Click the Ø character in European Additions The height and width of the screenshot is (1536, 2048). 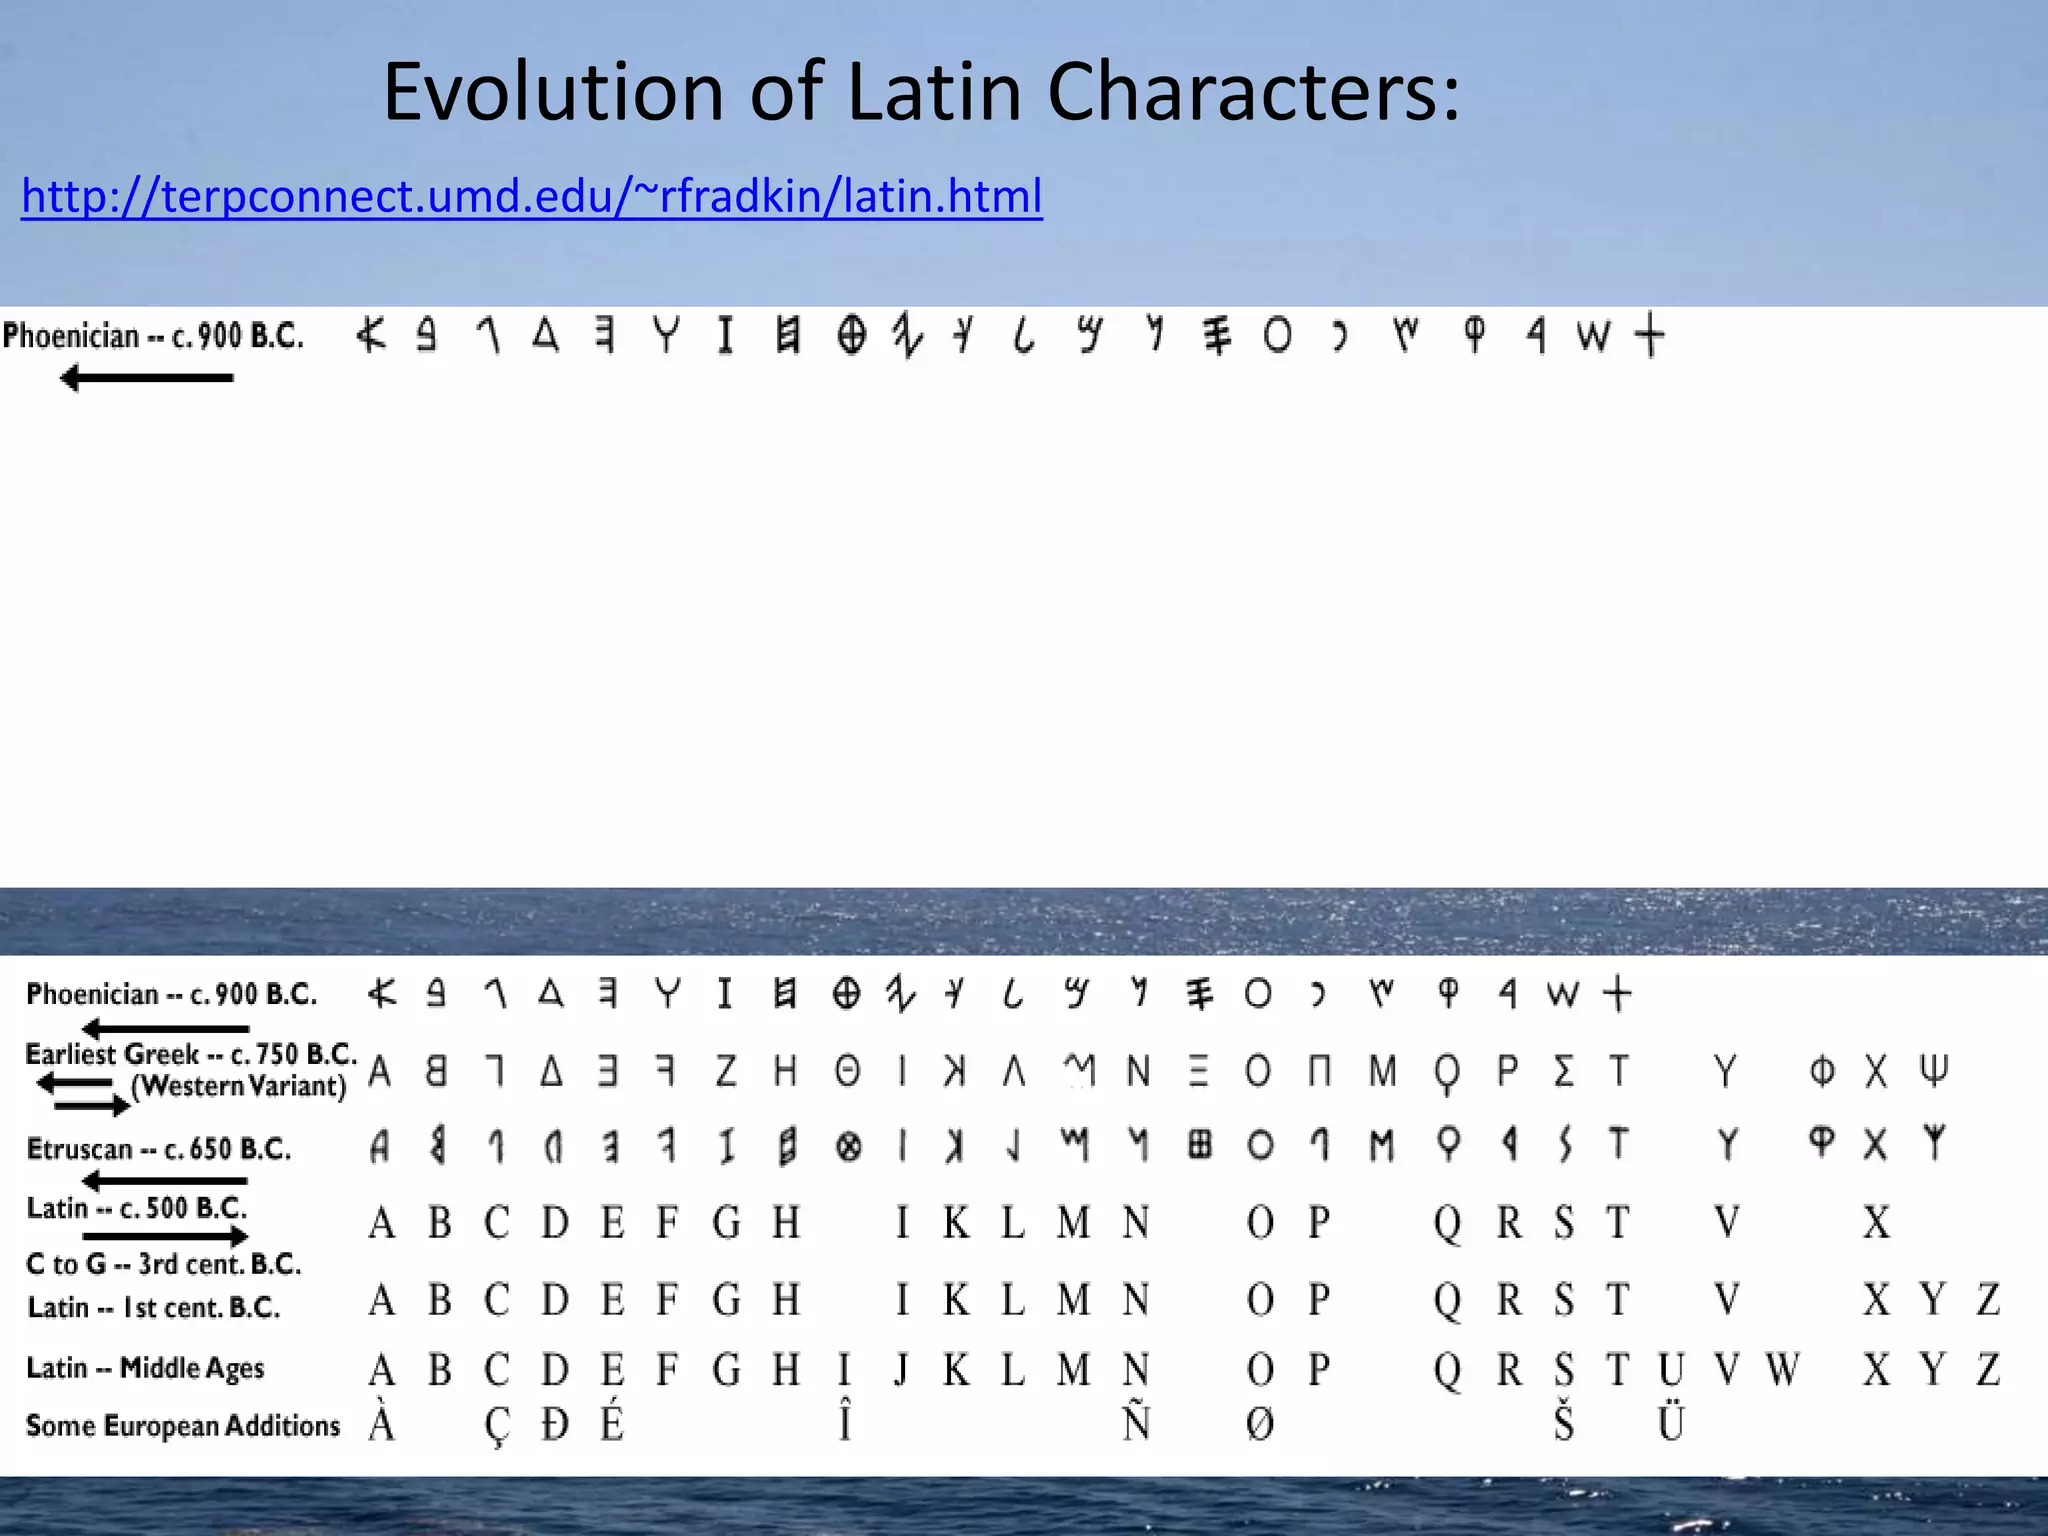(x=1260, y=1423)
